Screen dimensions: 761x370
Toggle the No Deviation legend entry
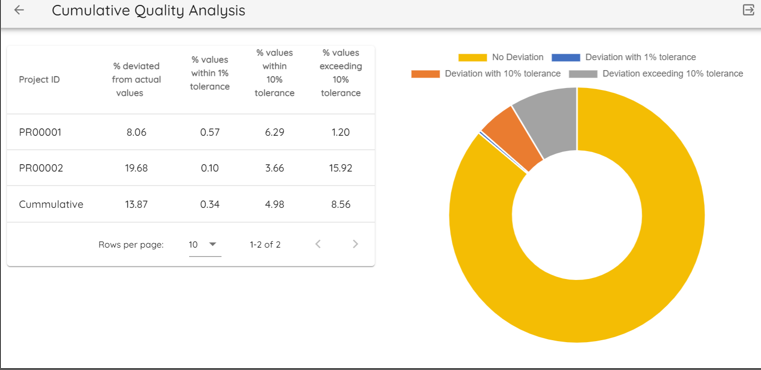tap(501, 57)
